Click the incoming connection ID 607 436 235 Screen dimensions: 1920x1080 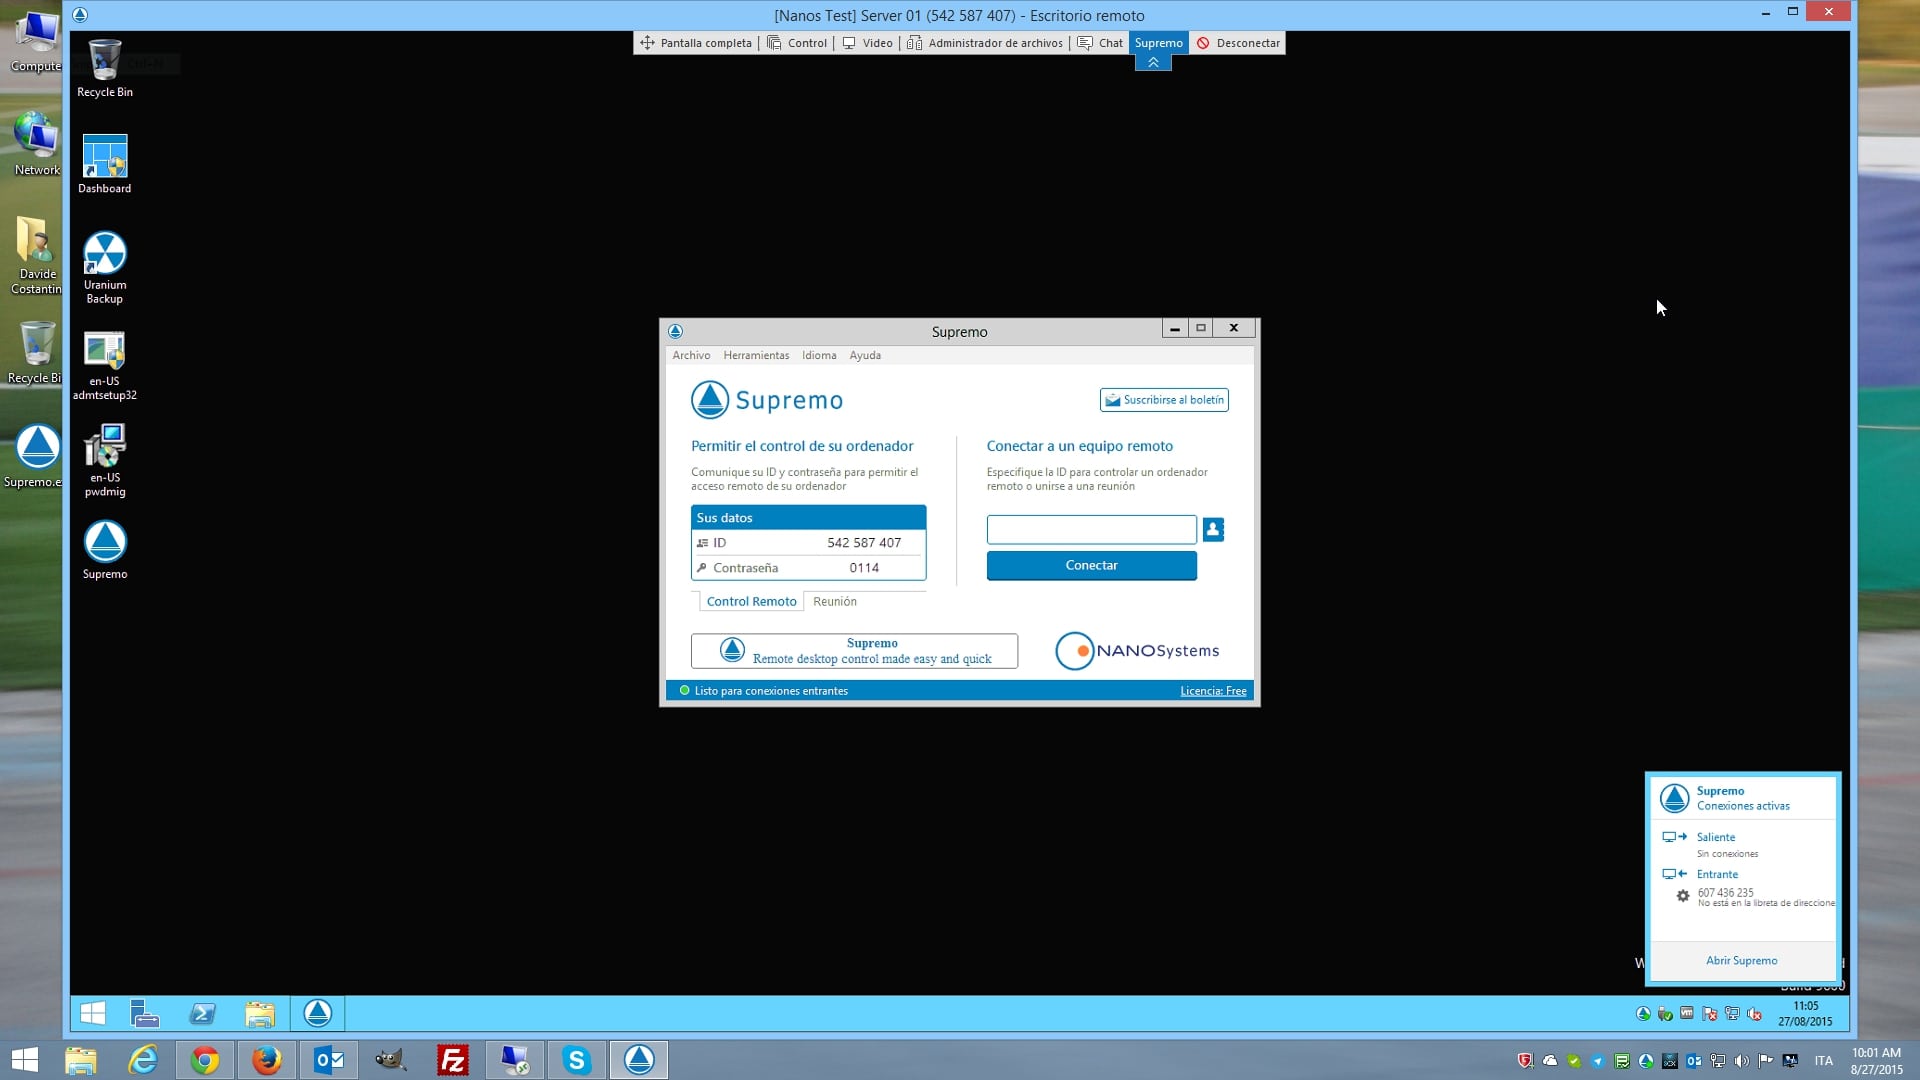click(1725, 892)
